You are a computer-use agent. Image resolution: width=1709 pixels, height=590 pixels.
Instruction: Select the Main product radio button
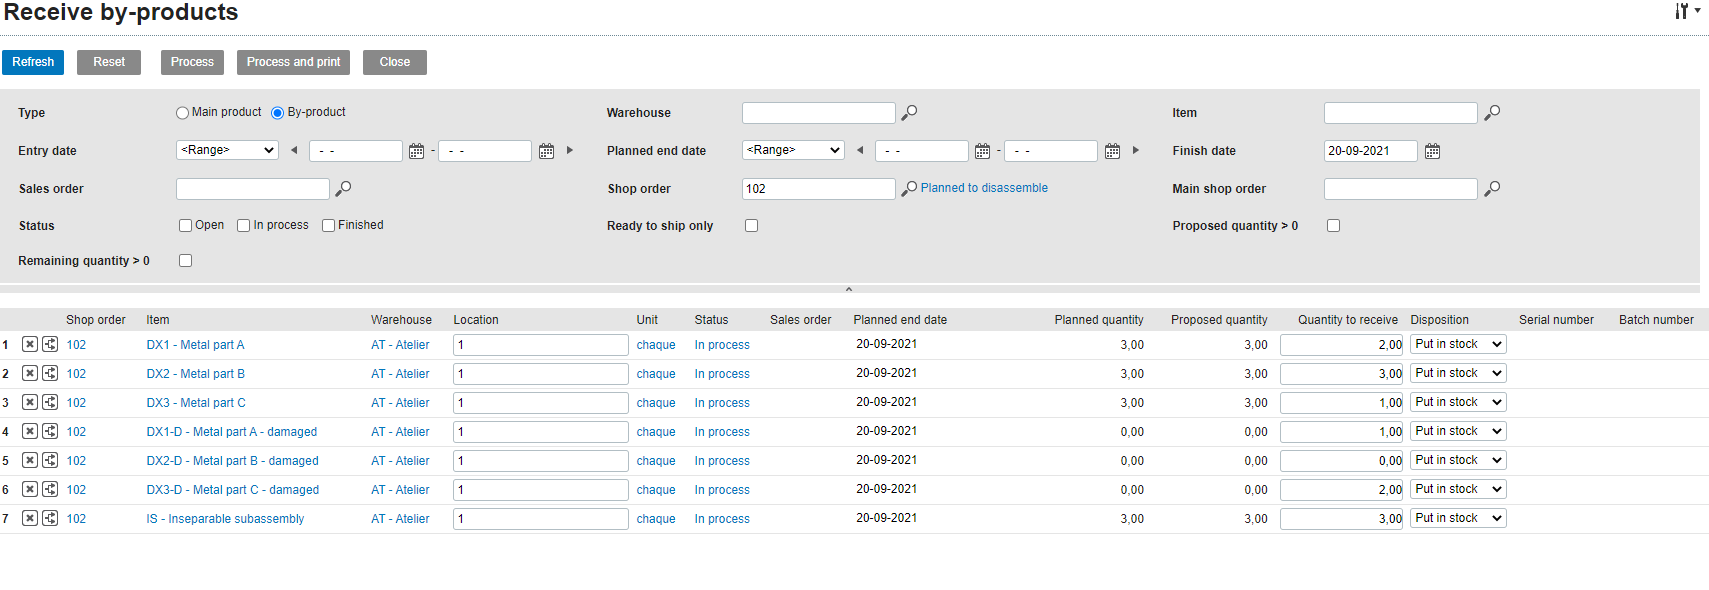pyautogui.click(x=182, y=113)
